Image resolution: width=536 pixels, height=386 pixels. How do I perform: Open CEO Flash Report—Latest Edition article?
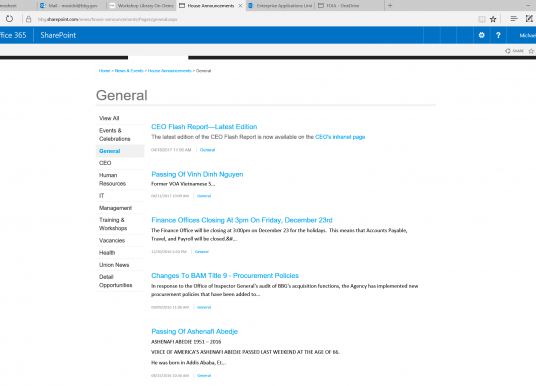tap(204, 127)
